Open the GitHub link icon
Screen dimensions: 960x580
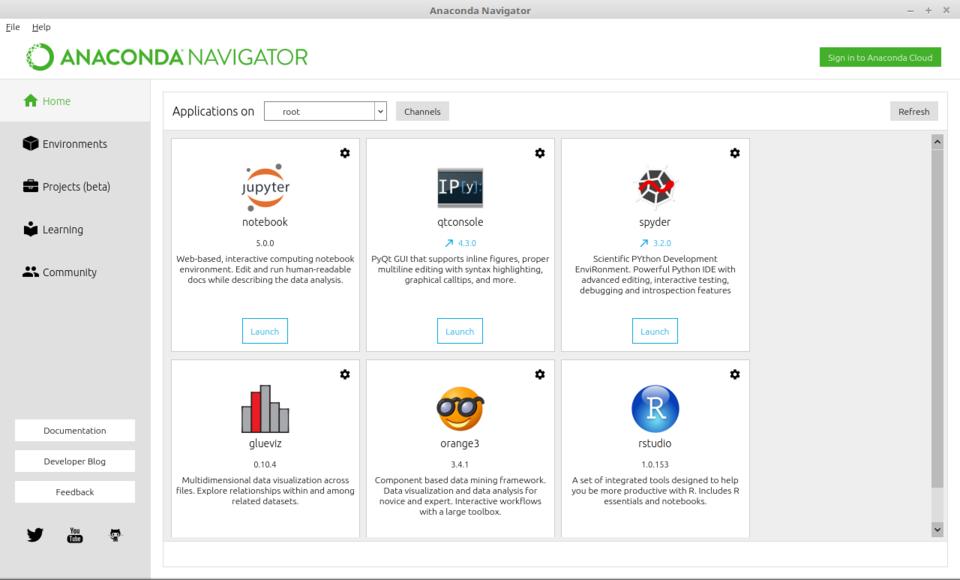pos(115,535)
